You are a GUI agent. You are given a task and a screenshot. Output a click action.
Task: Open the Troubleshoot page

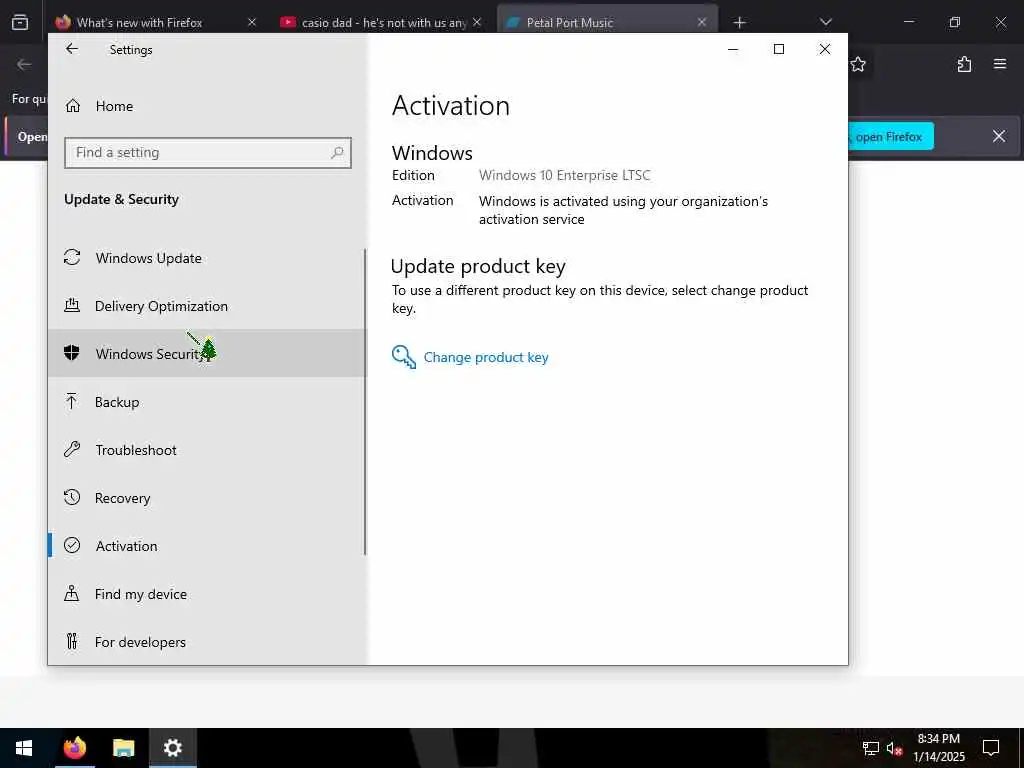[207, 450]
